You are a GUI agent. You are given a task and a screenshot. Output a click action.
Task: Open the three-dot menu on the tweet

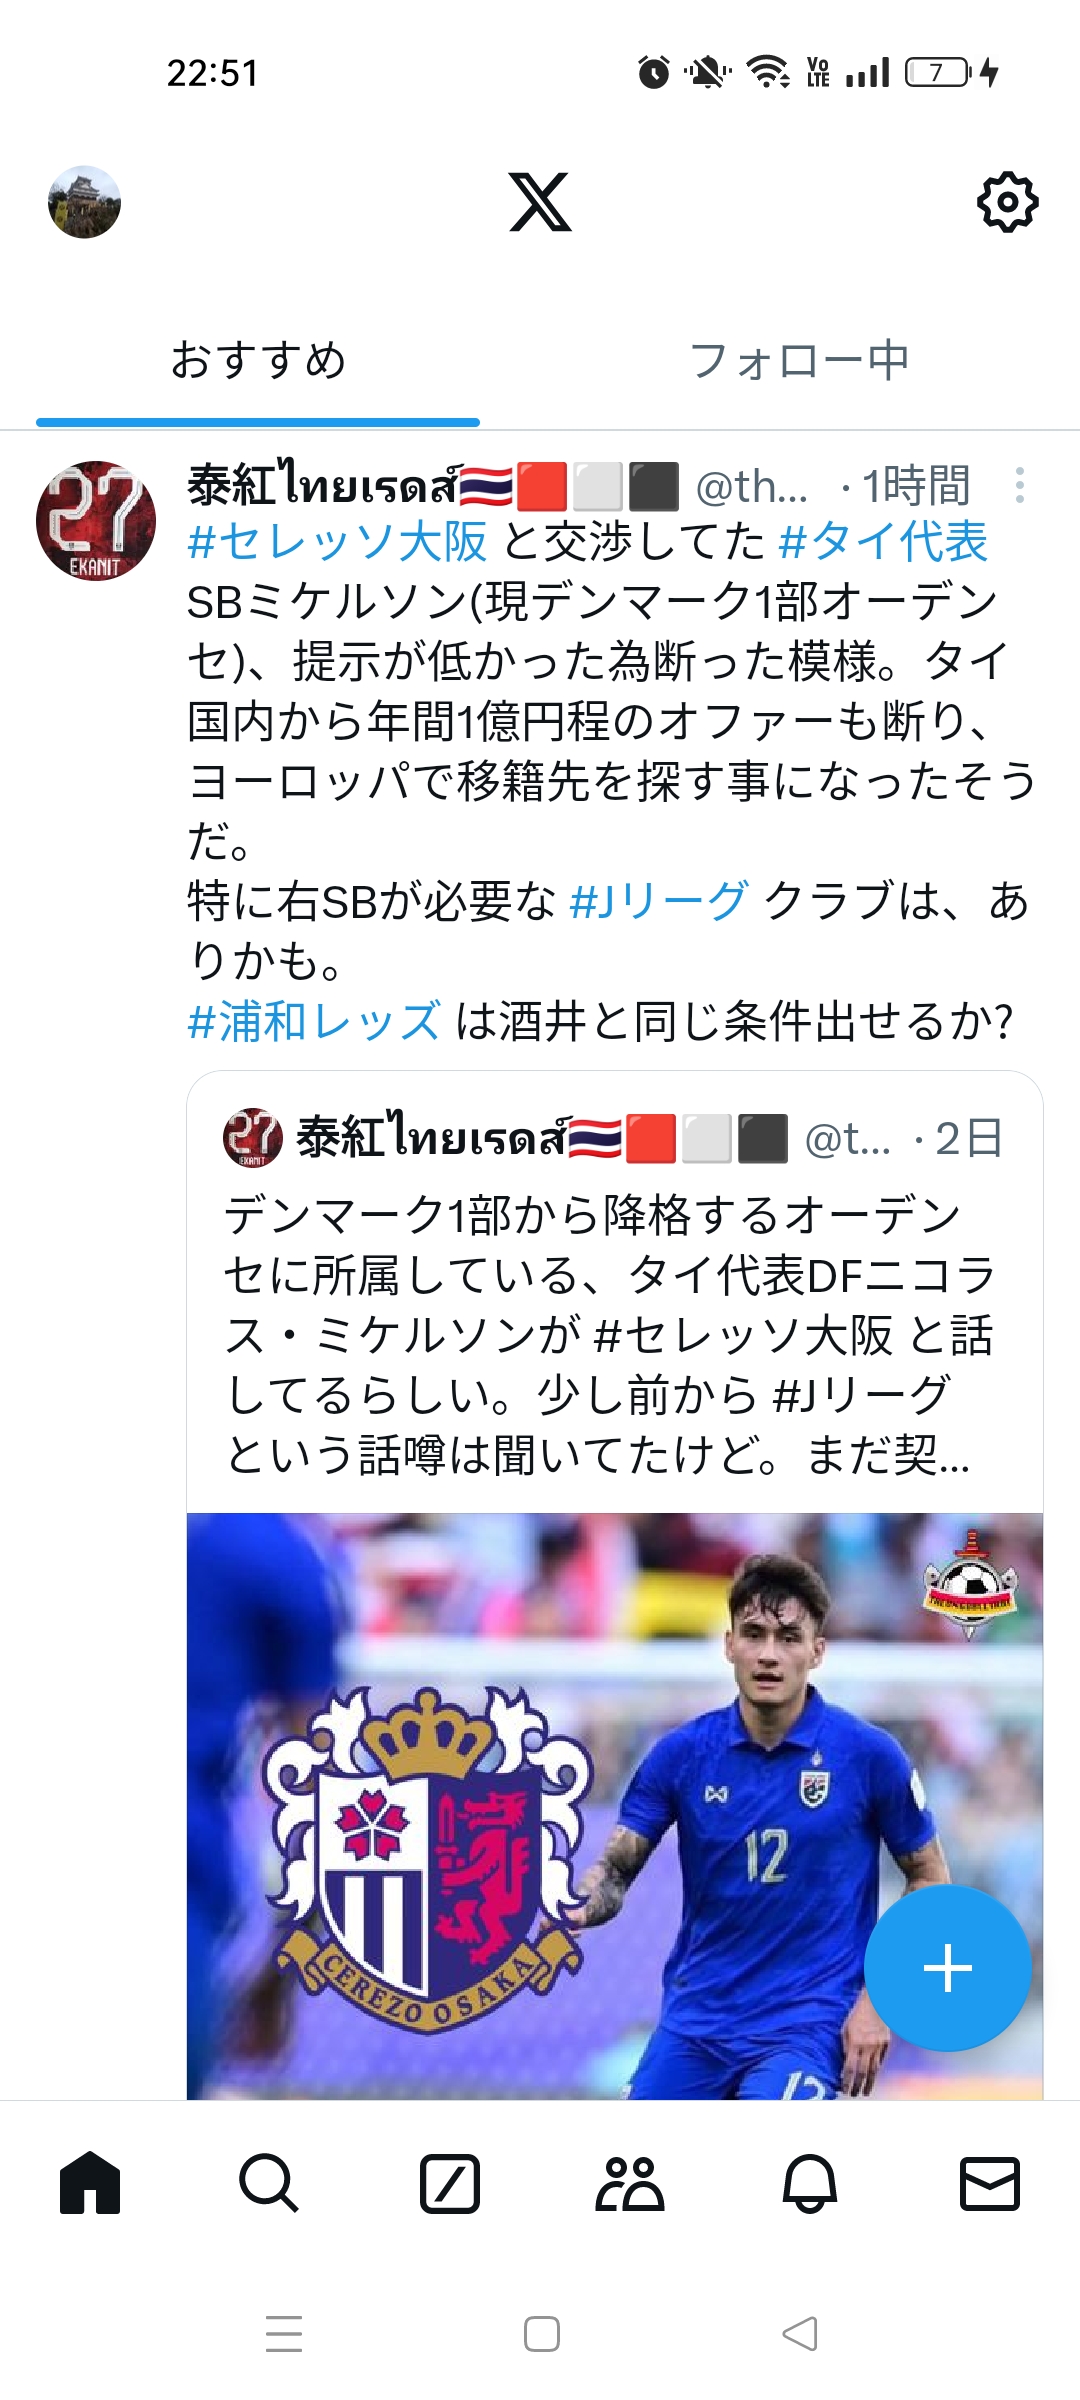click(1019, 485)
